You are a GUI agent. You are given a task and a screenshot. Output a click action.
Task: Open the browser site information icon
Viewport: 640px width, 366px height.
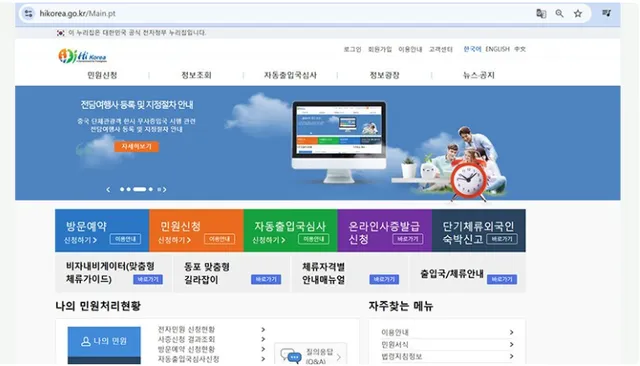(x=28, y=13)
